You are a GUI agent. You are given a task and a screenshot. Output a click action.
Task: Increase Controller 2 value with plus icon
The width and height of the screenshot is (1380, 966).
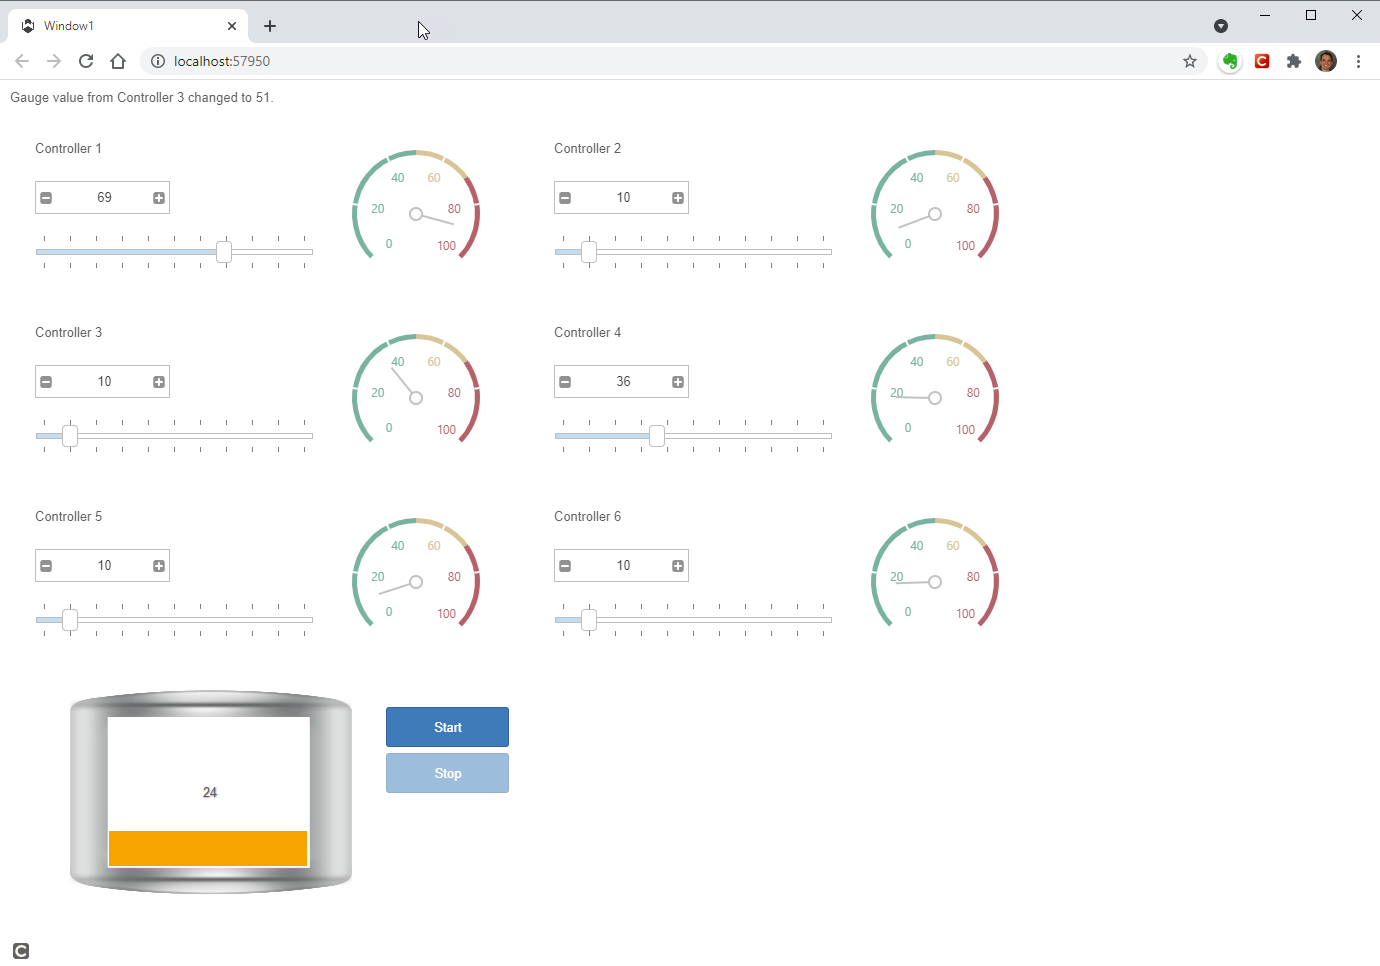[678, 198]
